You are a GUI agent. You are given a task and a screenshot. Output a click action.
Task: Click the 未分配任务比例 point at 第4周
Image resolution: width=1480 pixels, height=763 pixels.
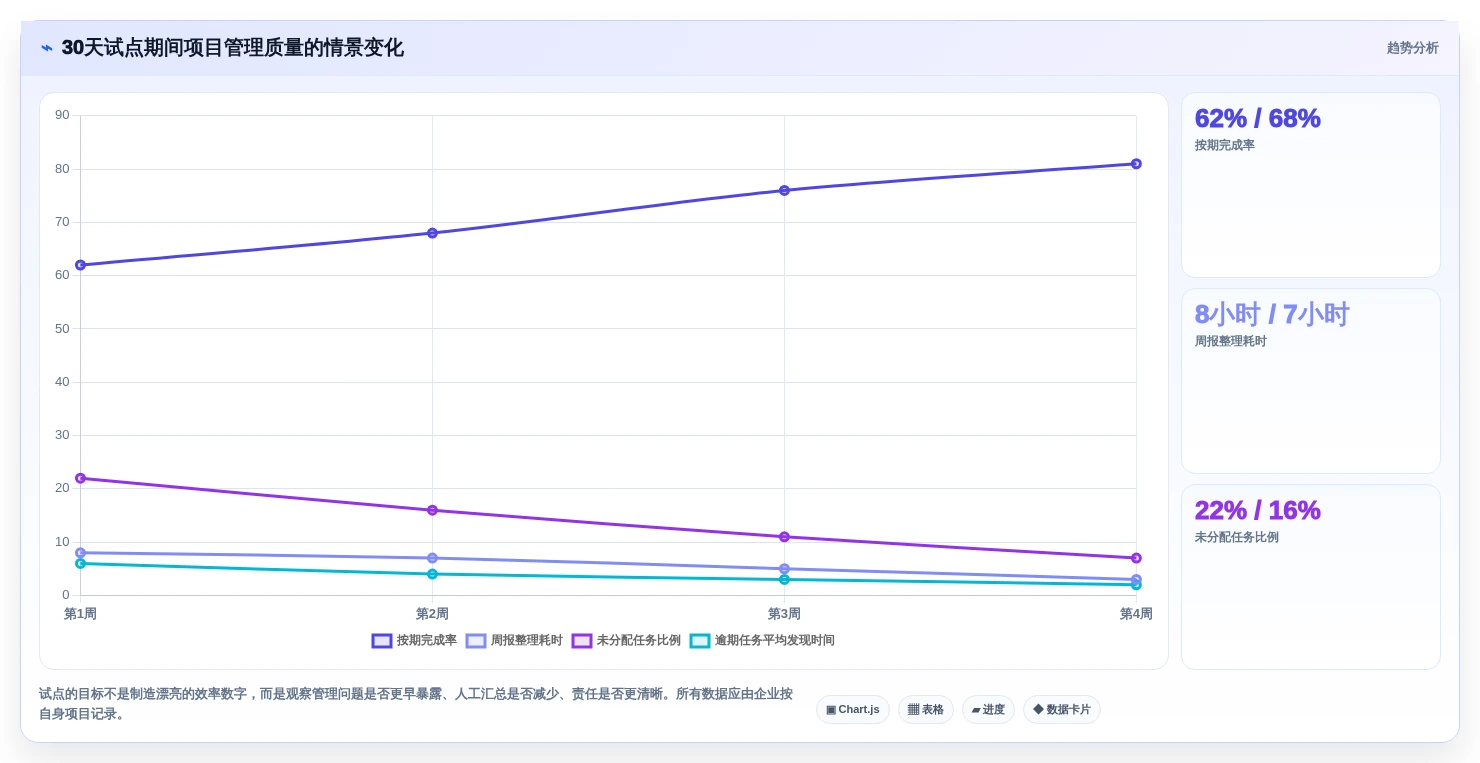pos(1136,558)
